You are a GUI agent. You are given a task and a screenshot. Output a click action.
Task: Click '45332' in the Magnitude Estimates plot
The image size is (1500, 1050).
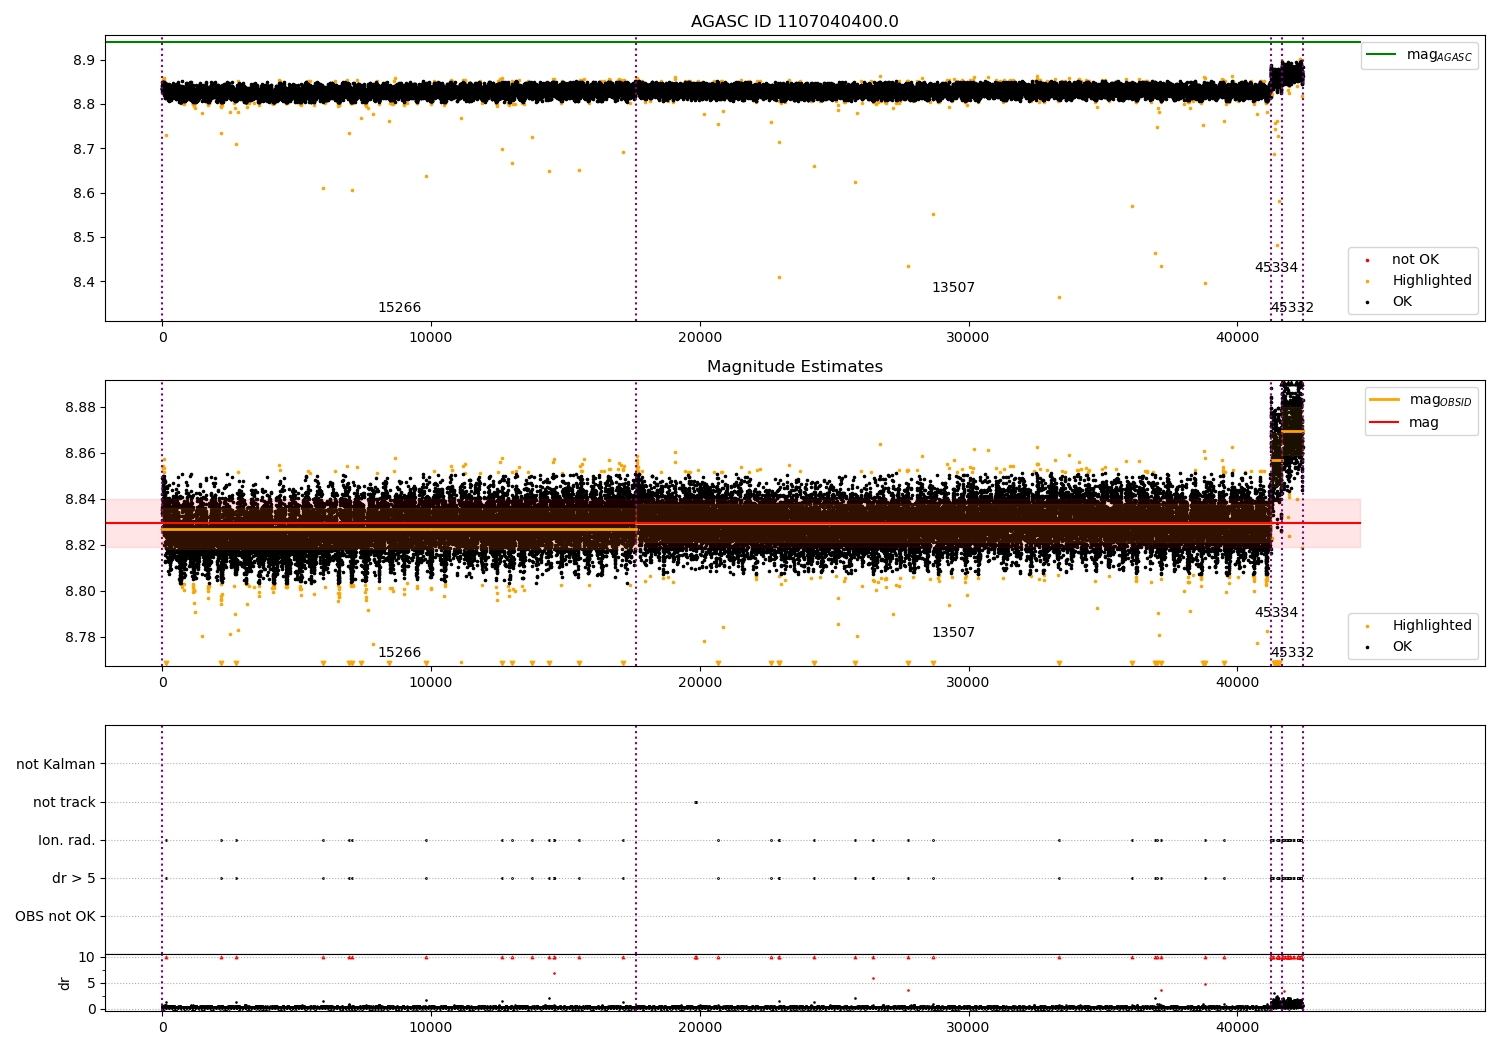tap(1292, 653)
